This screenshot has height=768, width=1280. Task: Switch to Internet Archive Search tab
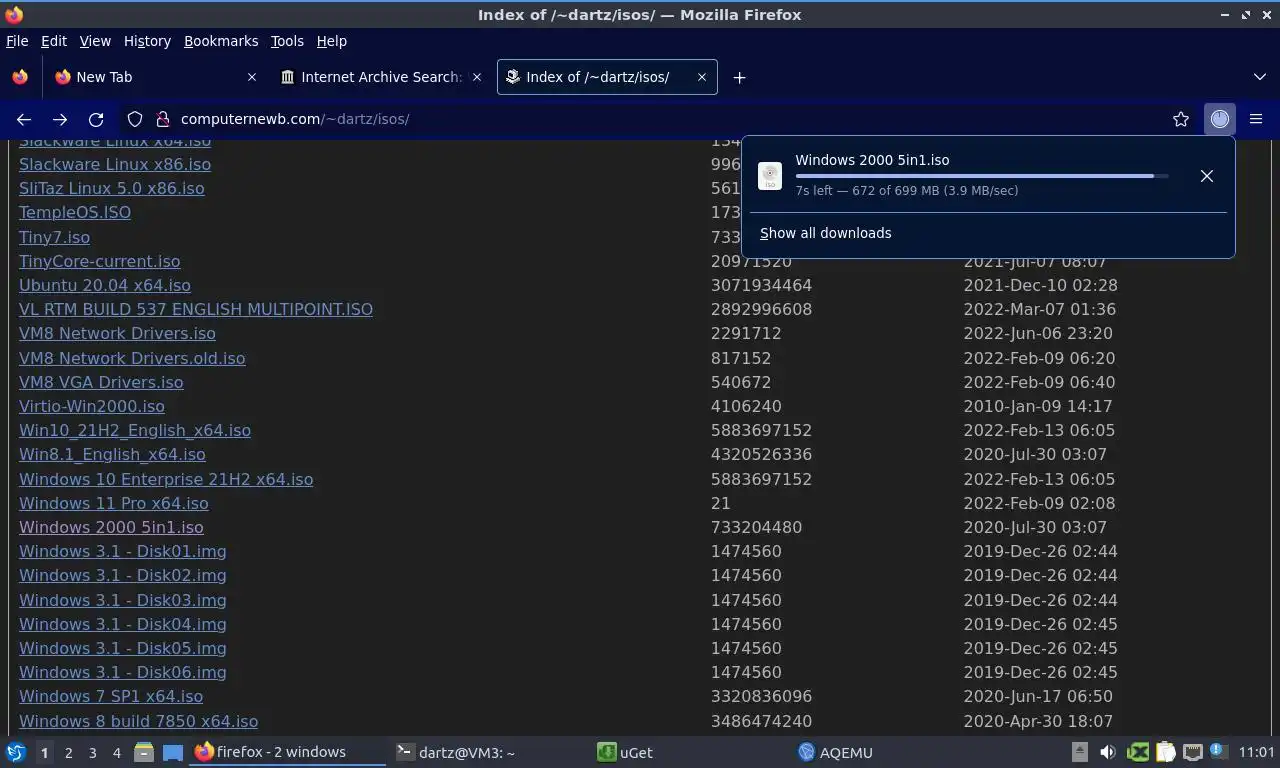(x=380, y=77)
